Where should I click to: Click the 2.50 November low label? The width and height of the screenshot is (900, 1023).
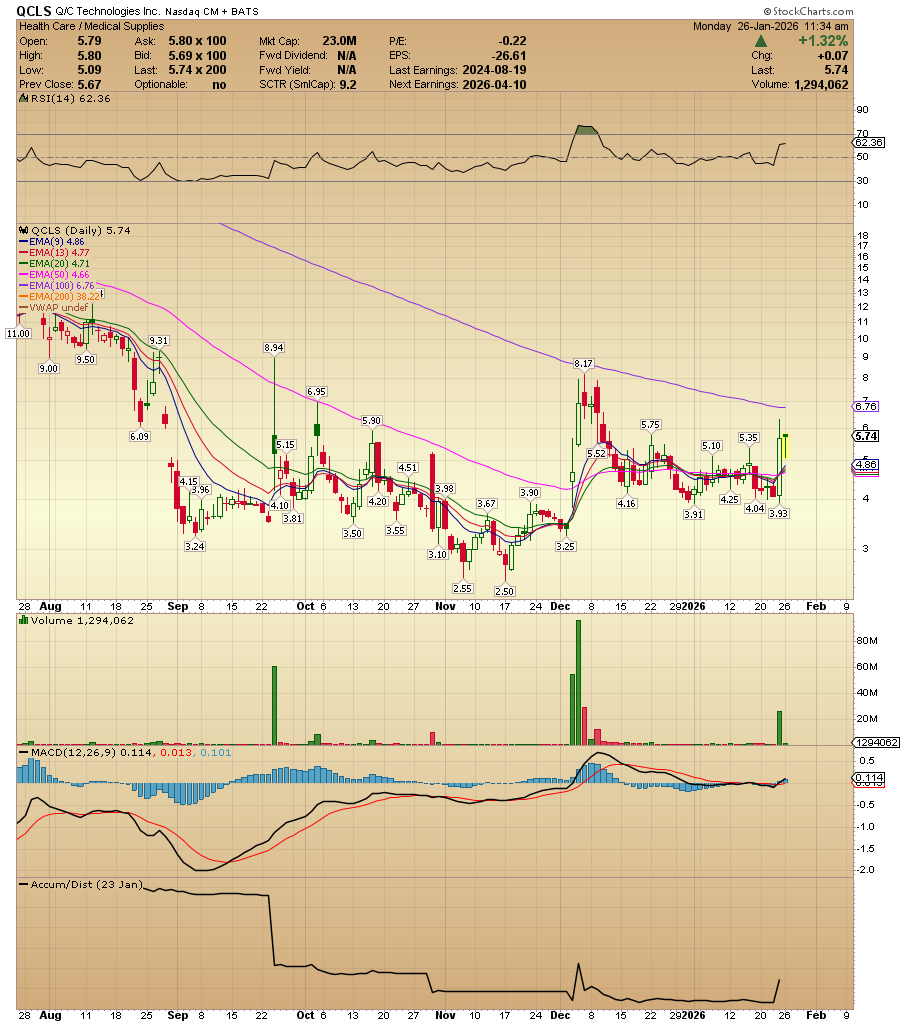click(x=504, y=591)
